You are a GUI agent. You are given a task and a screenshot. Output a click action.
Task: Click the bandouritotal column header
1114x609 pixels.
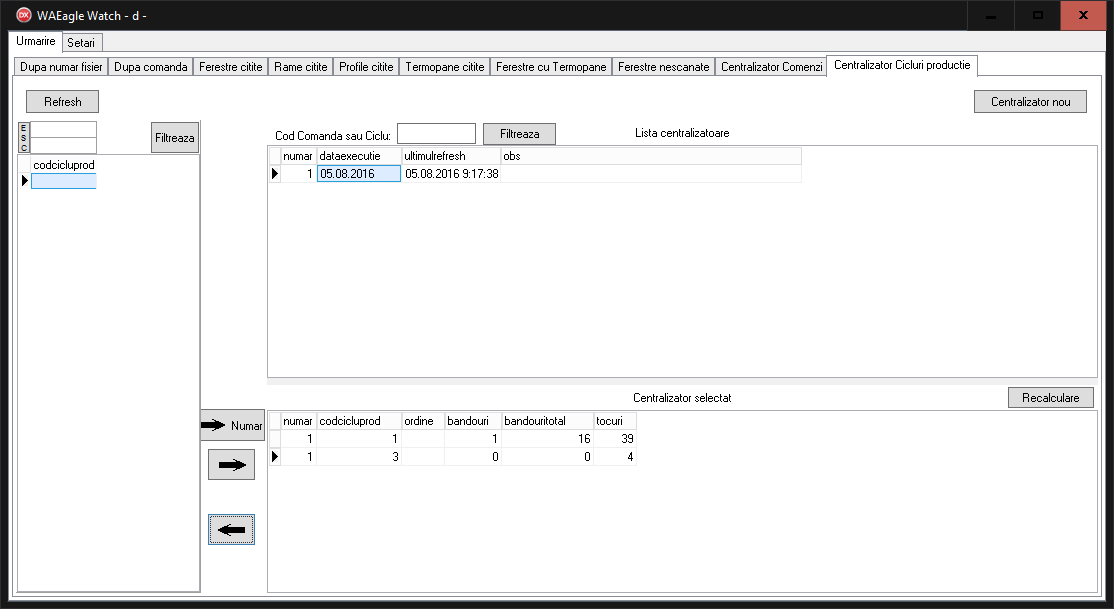tap(547, 421)
